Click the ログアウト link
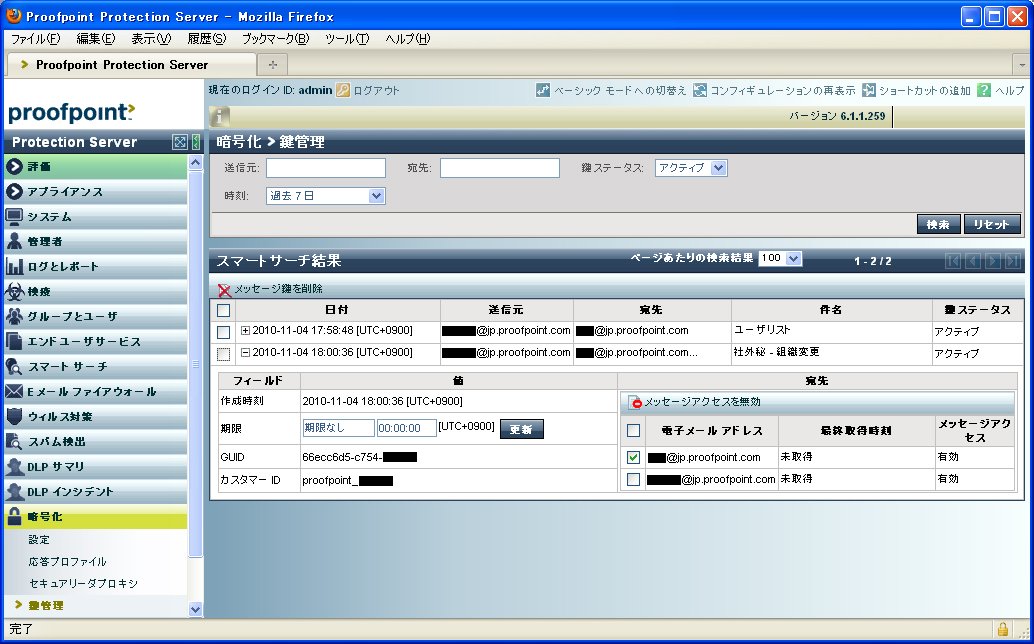The height and width of the screenshot is (644, 1034). point(377,90)
